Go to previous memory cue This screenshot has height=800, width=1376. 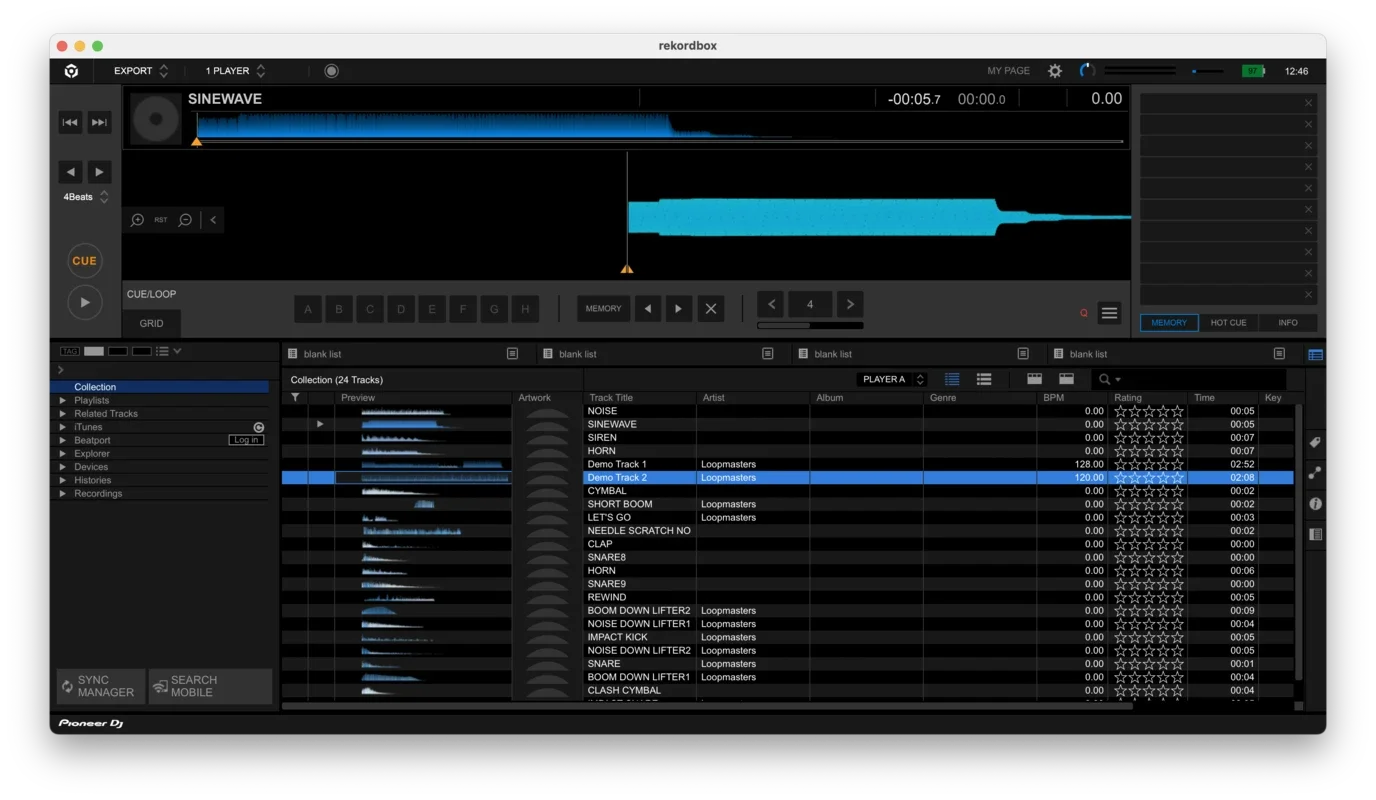[x=648, y=309]
